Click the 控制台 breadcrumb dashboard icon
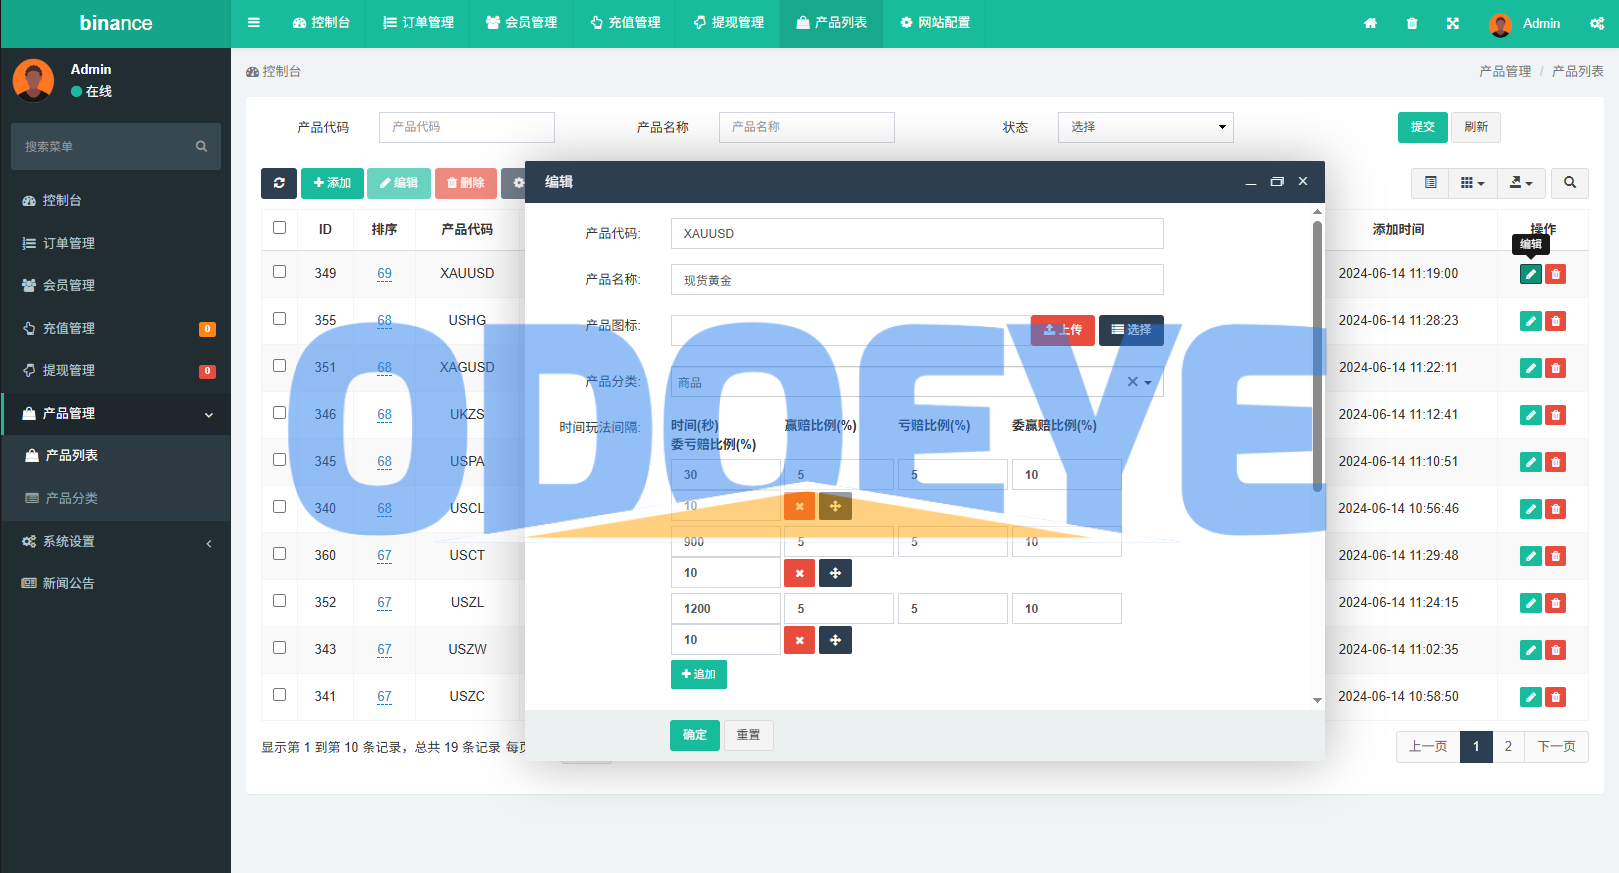This screenshot has width=1619, height=873. coord(253,72)
